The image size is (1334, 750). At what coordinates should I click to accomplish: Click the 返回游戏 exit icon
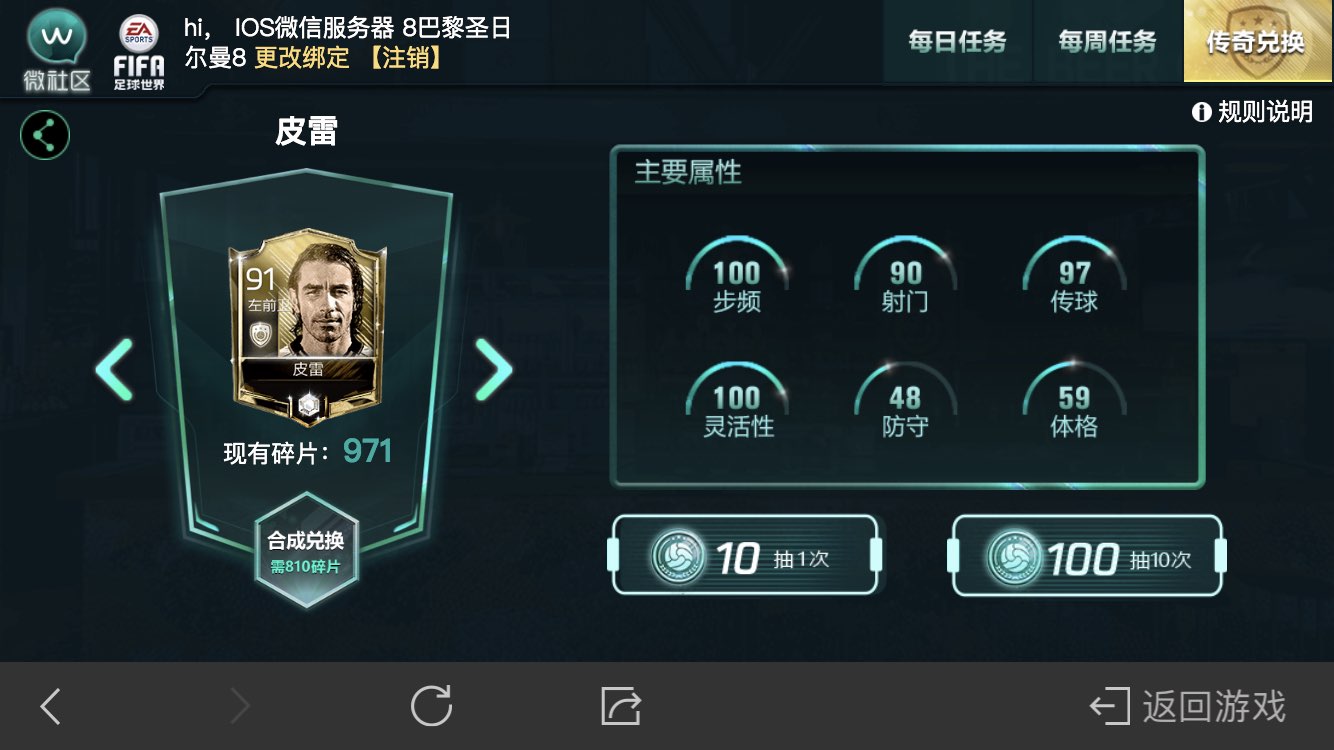click(x=1110, y=707)
